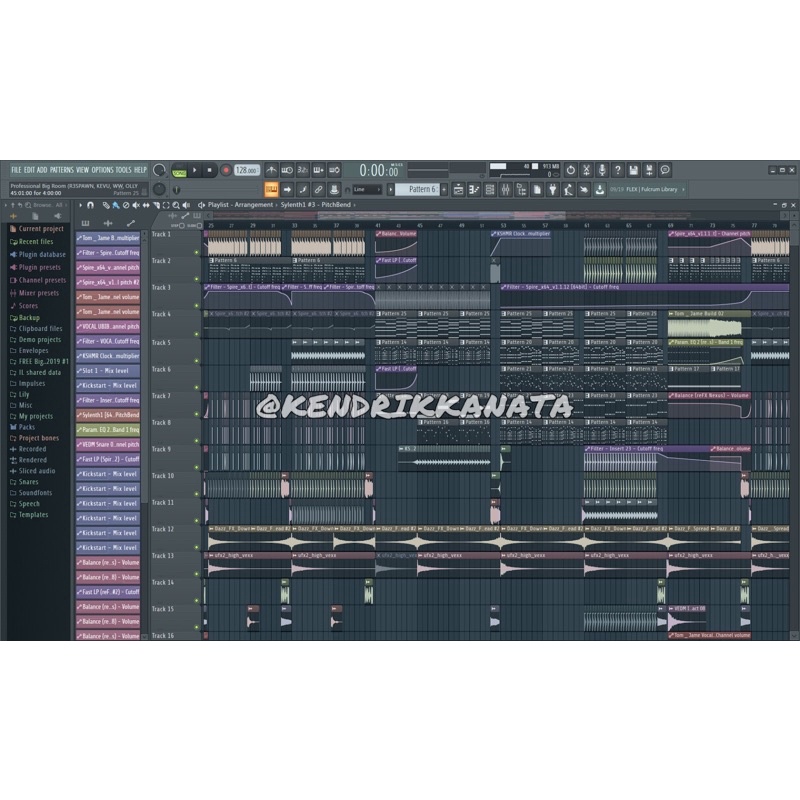This screenshot has width=800, height=800.
Task: Choose the Select tool in playlist toolbar
Action: point(166,205)
